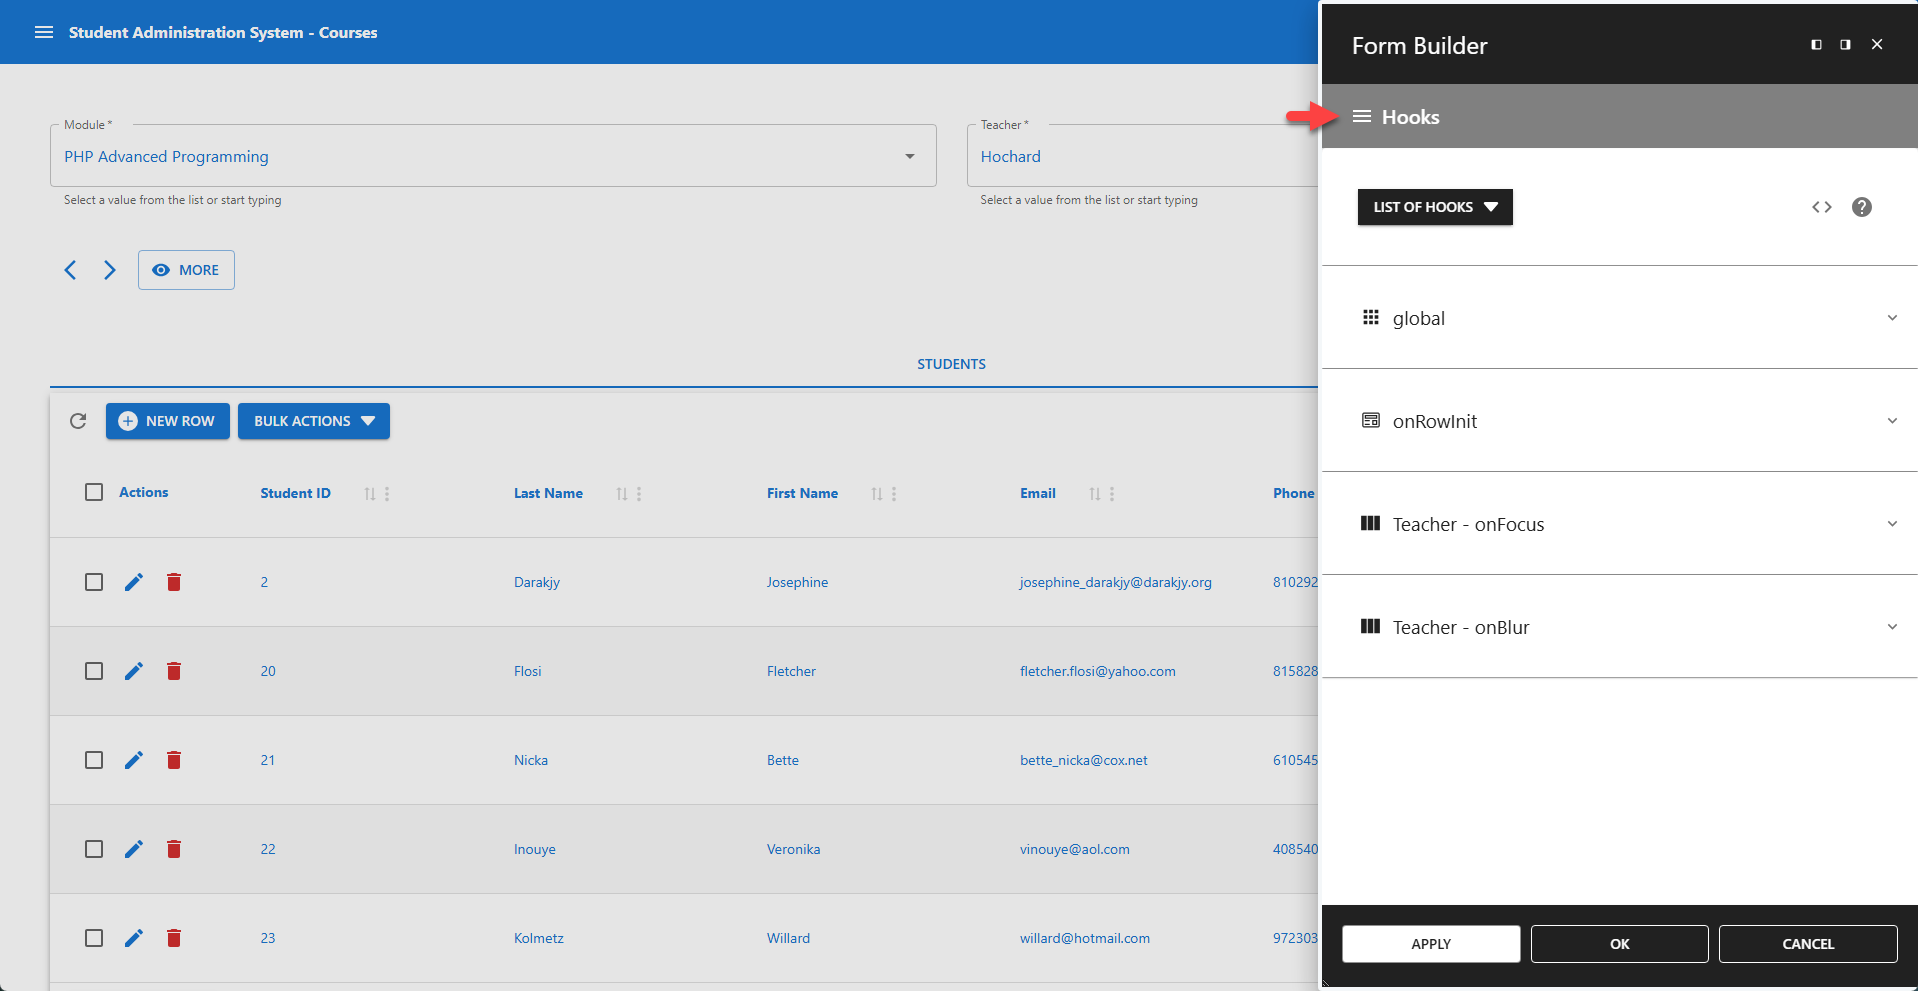Open the help icon next to the code toggle
Image resolution: width=1918 pixels, height=991 pixels.
[1861, 207]
